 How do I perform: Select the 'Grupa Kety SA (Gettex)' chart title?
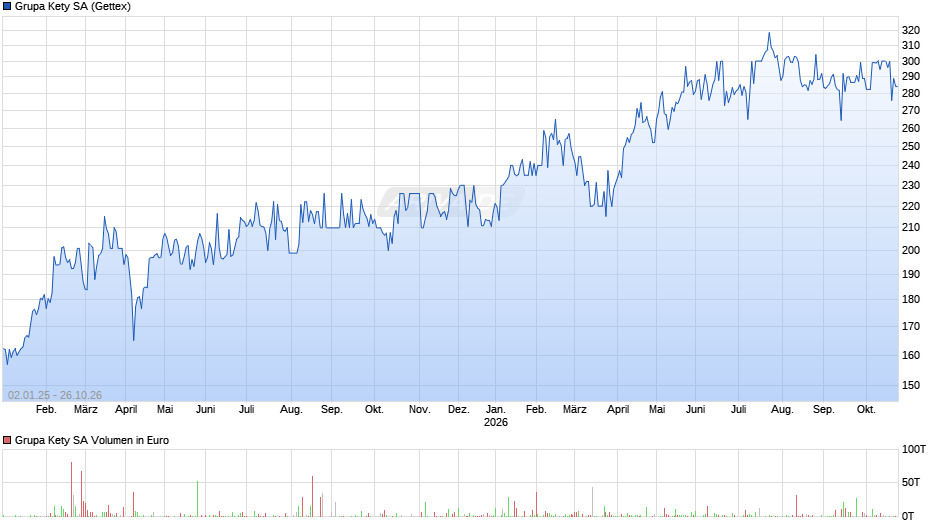pyautogui.click(x=73, y=7)
